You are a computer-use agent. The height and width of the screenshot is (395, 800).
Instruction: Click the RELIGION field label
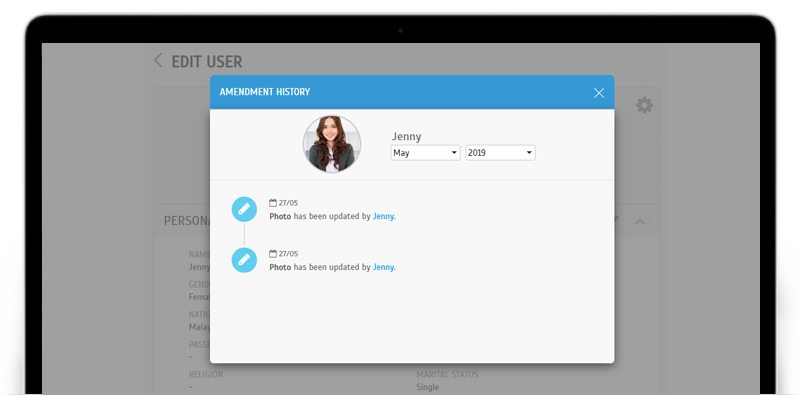206,375
